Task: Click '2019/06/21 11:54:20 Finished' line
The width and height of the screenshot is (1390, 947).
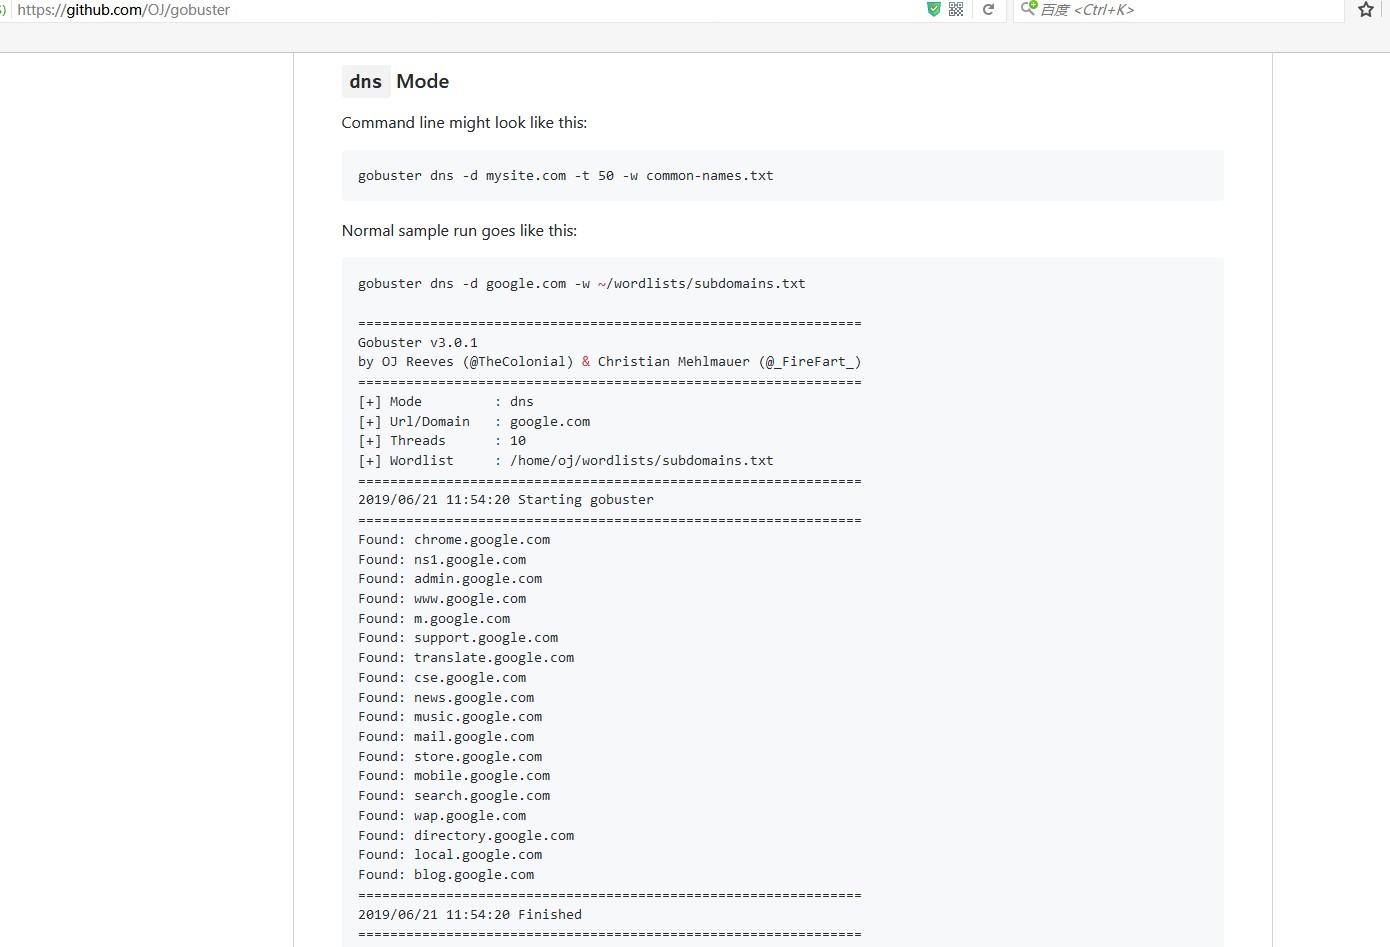Action: (x=470, y=914)
